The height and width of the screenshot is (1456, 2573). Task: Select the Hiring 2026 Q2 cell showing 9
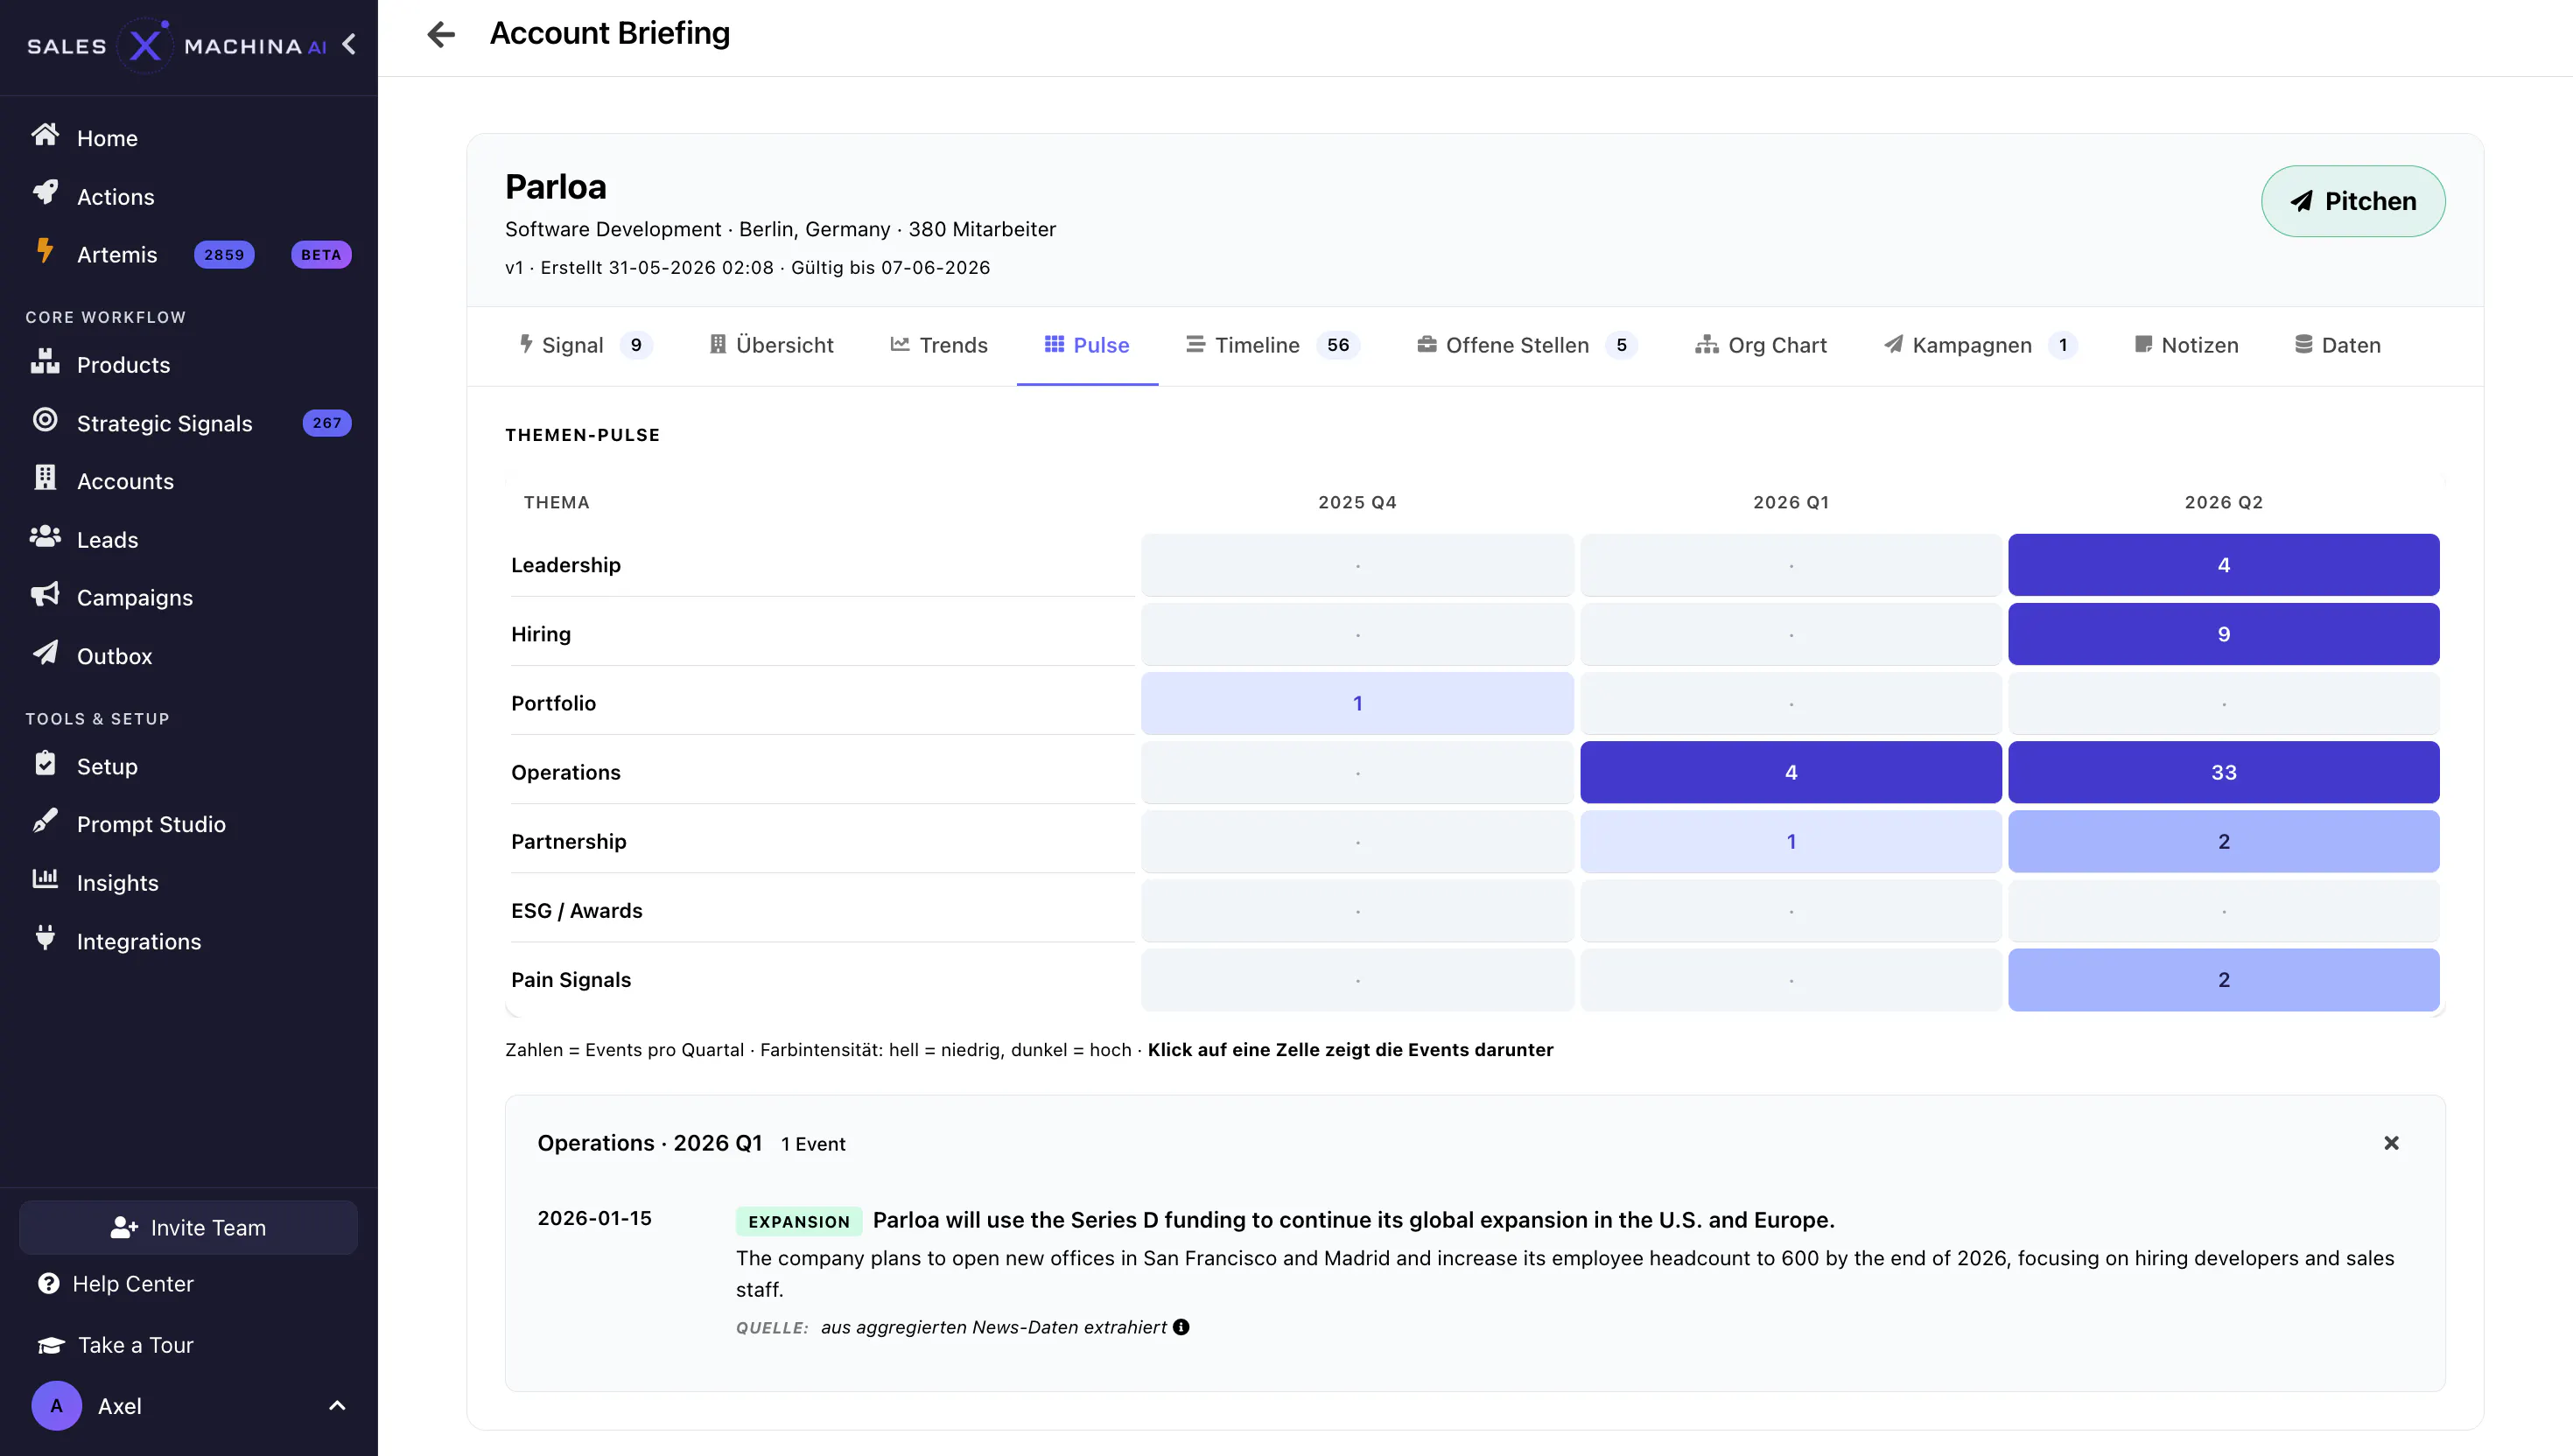pos(2223,634)
